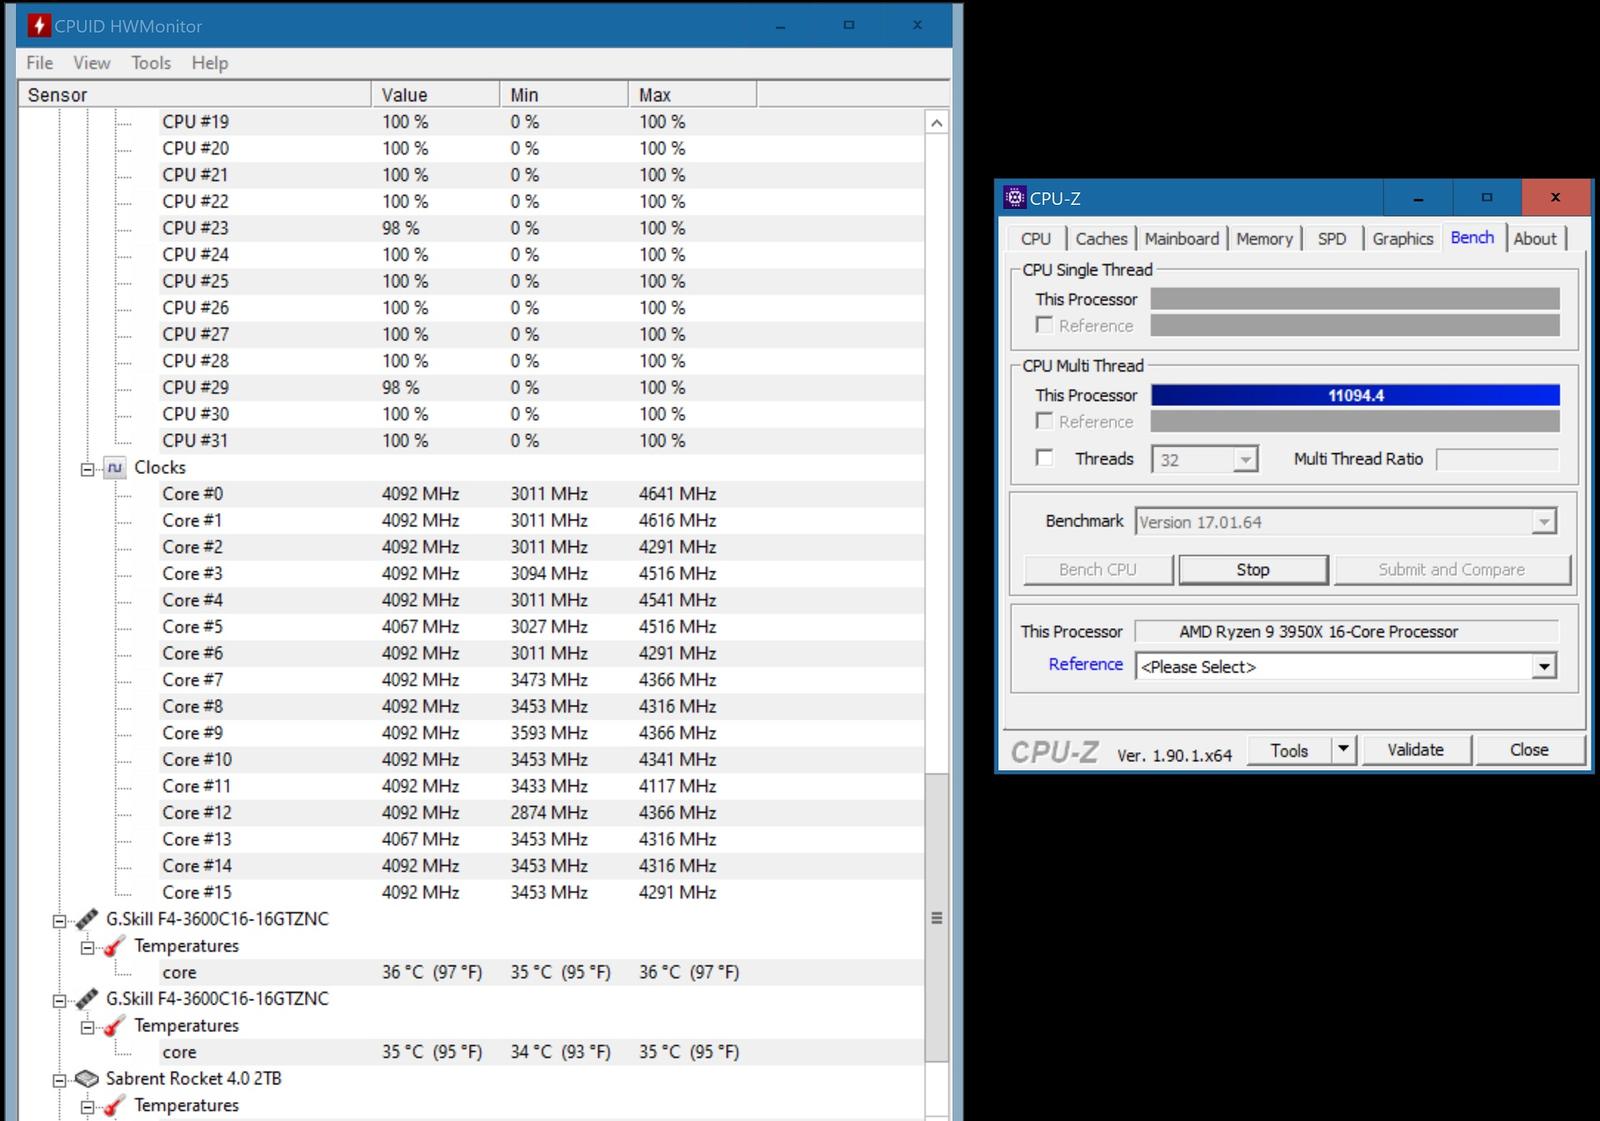Enable the Threads checkbox in CPU-Z
The width and height of the screenshot is (1600, 1121).
coord(1044,458)
